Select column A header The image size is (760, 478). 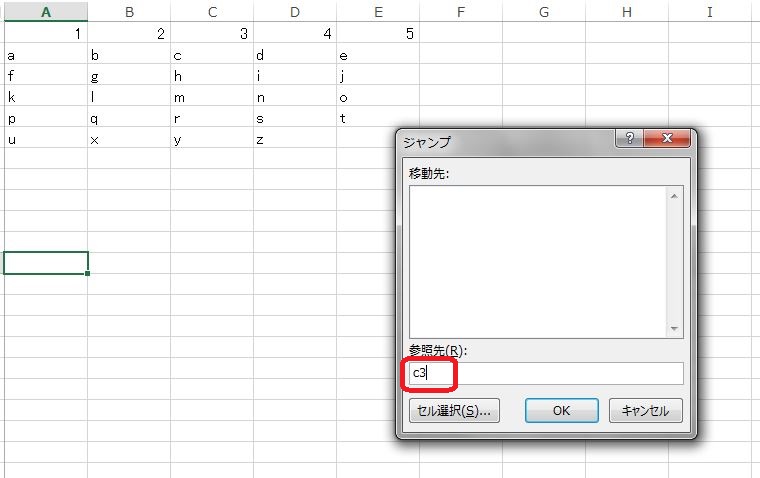coord(45,12)
